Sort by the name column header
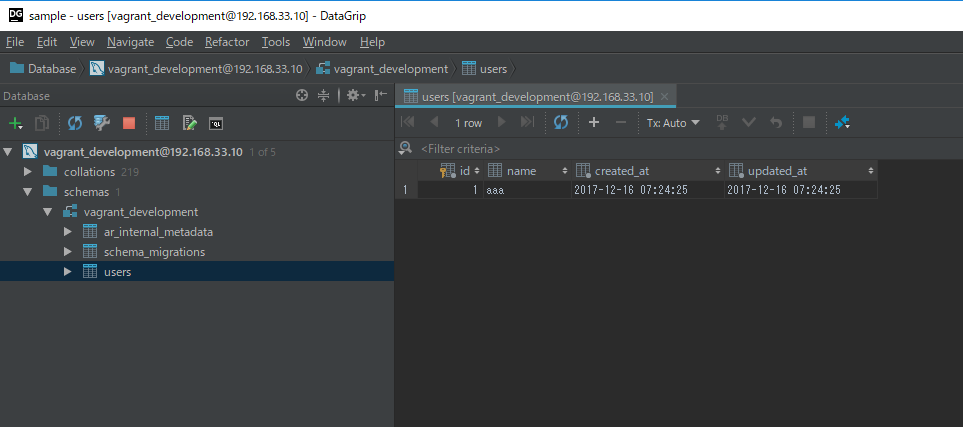The image size is (963, 427). tap(528, 171)
